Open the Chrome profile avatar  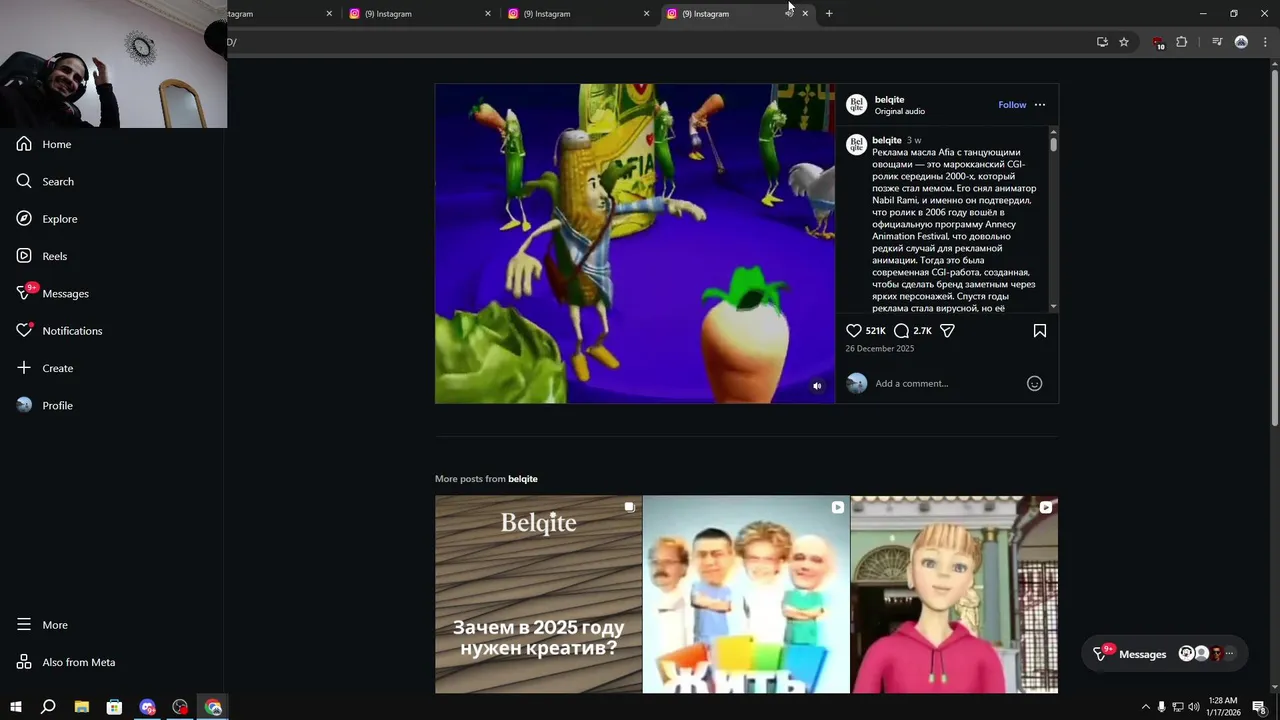click(1241, 42)
